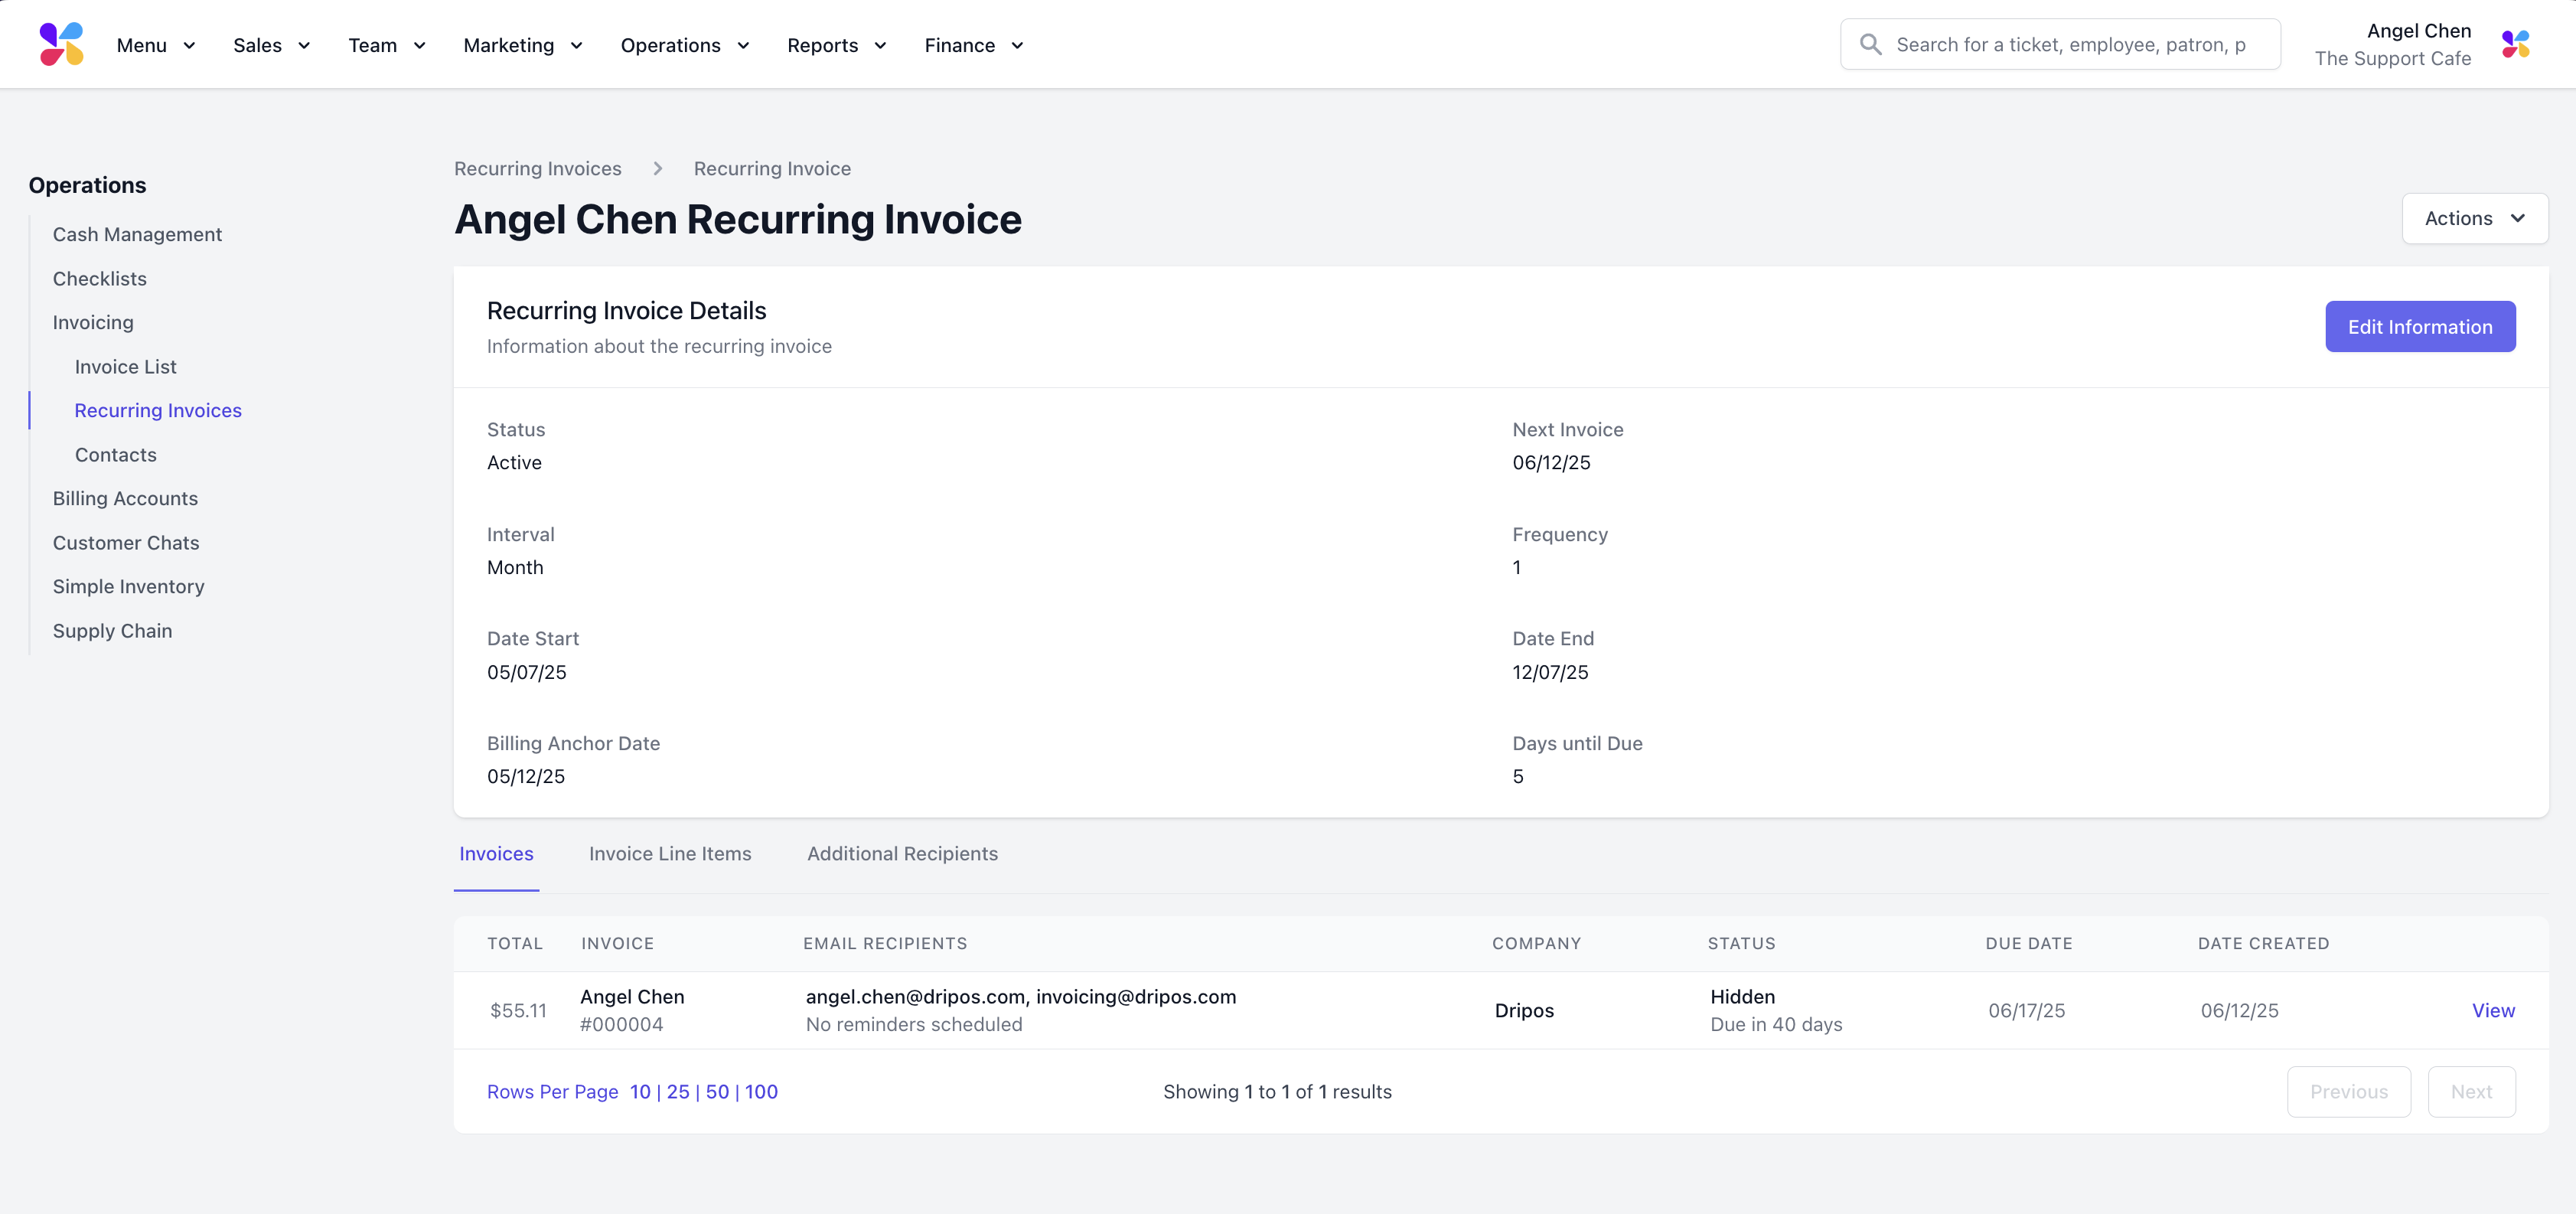The image size is (2576, 1214).
Task: Open the Marketing navbar menu
Action: pos(522,45)
